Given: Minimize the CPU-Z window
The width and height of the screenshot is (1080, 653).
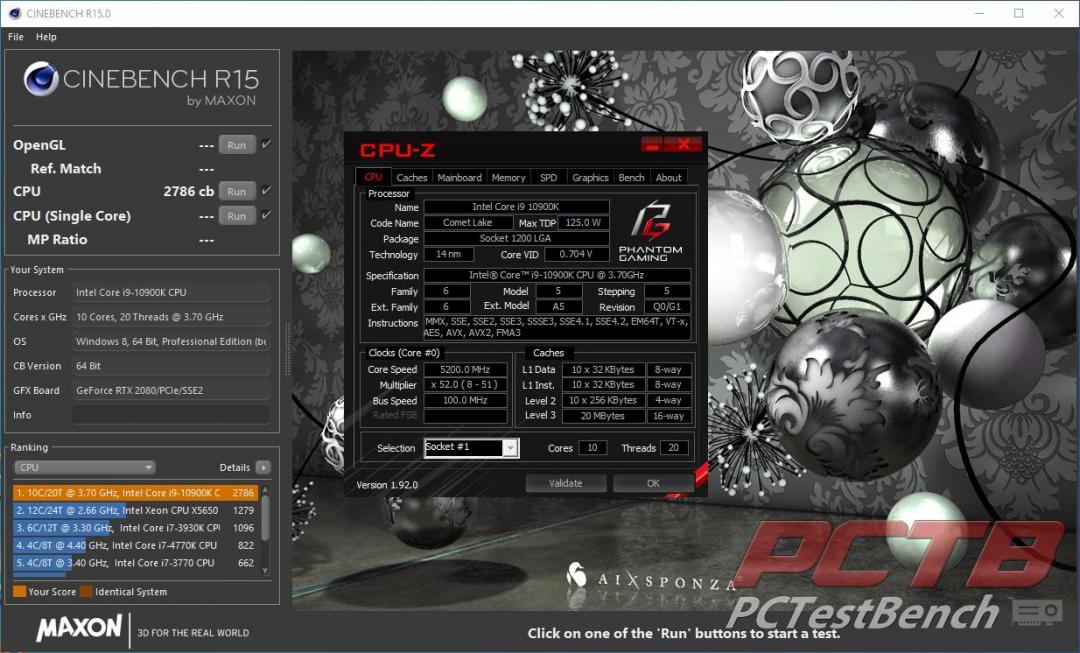Looking at the screenshot, I should pos(652,144).
